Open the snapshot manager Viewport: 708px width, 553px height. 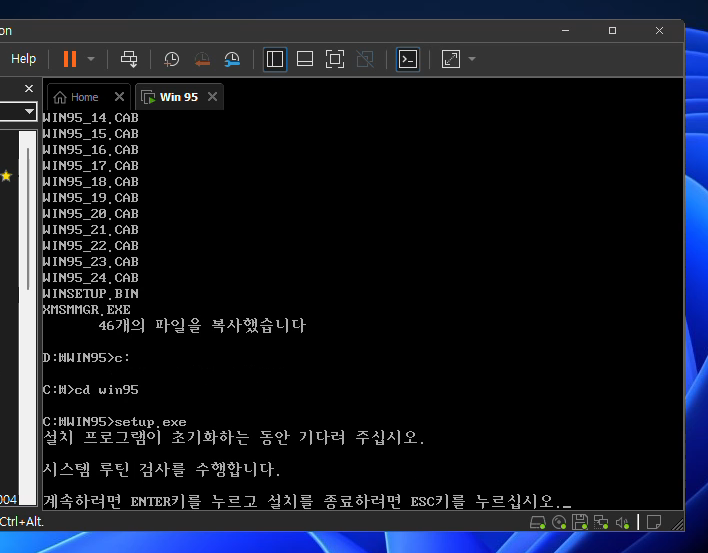(x=232, y=59)
